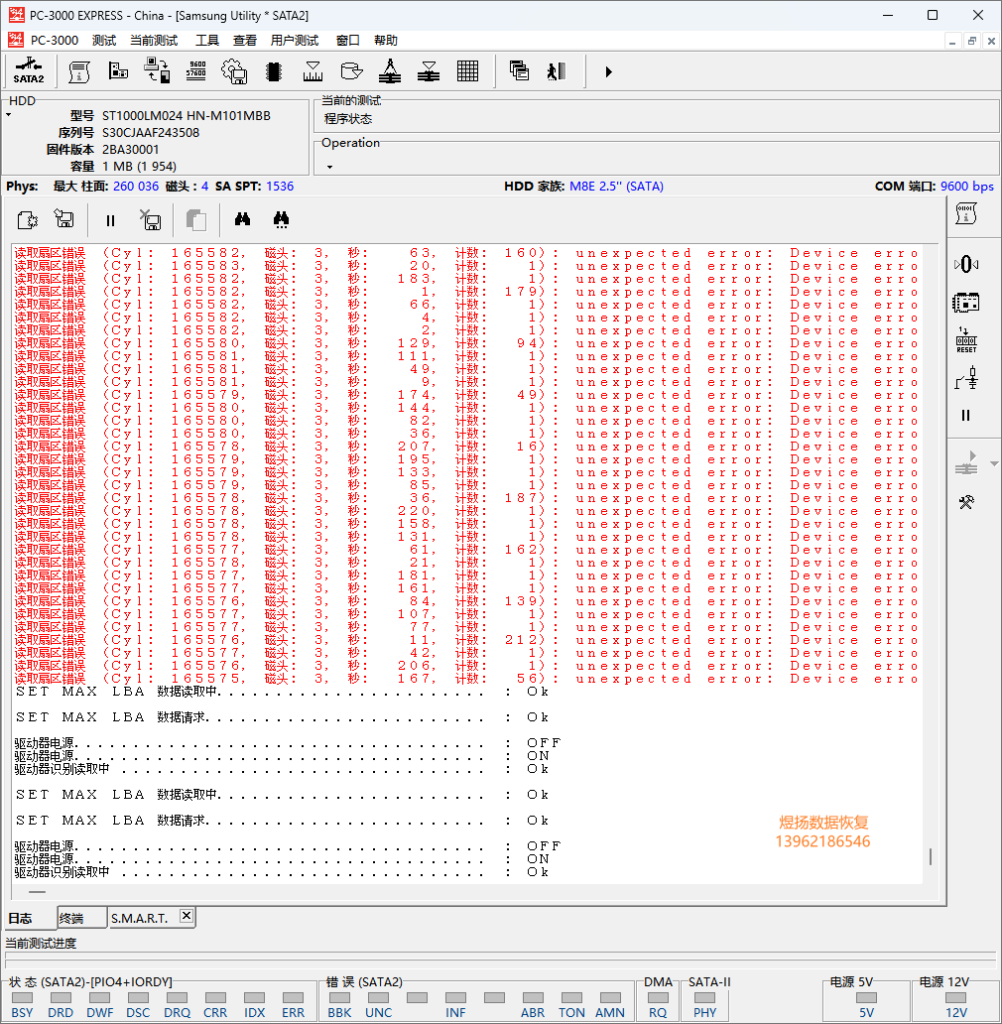Open the 工具 menu
This screenshot has width=1002, height=1024.
click(x=207, y=40)
